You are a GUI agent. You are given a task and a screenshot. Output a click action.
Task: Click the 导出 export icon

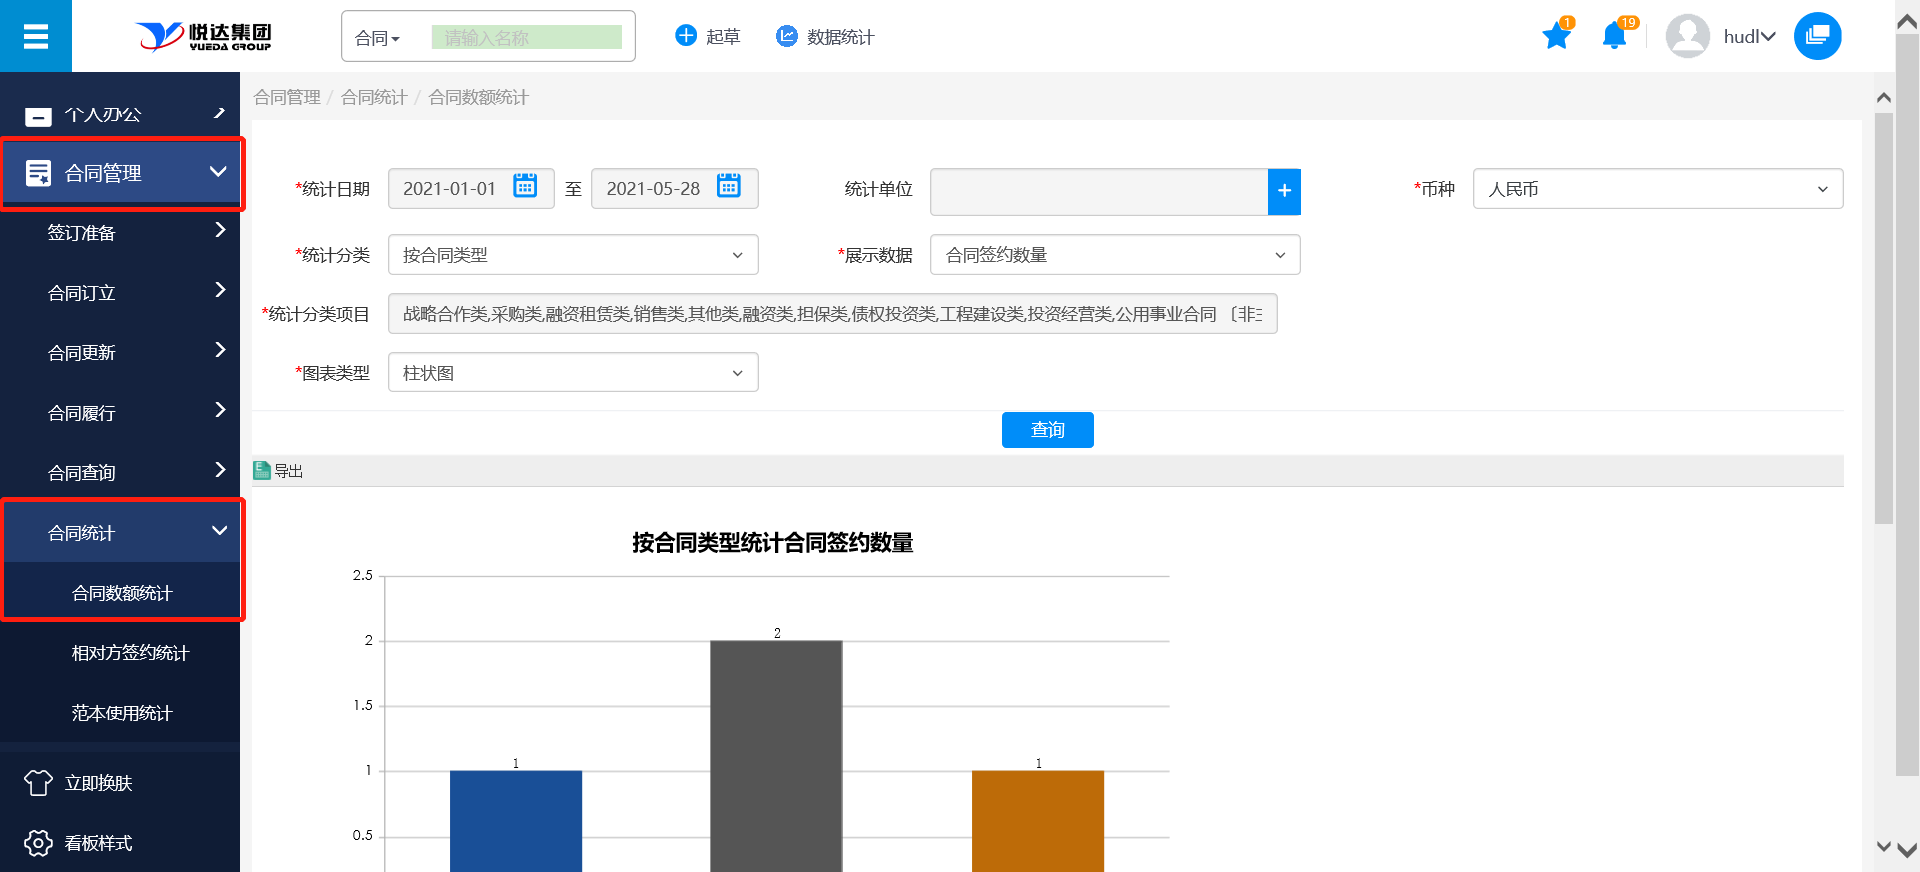[x=263, y=471]
